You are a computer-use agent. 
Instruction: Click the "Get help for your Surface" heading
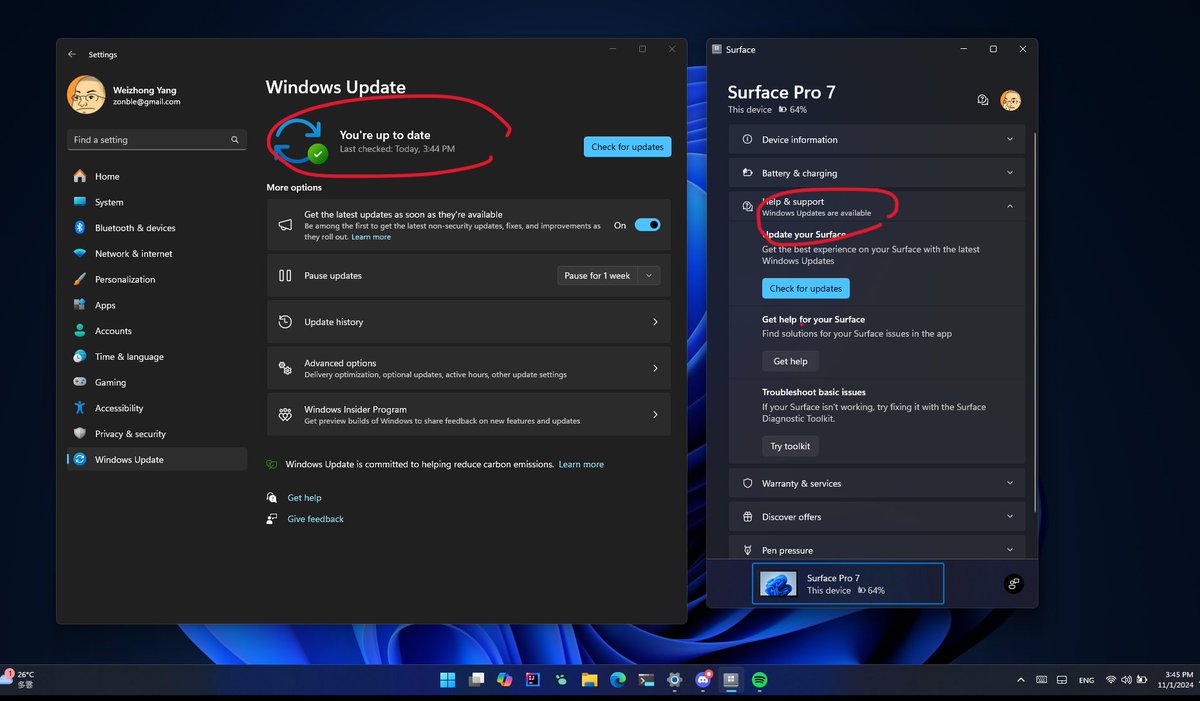click(x=813, y=320)
